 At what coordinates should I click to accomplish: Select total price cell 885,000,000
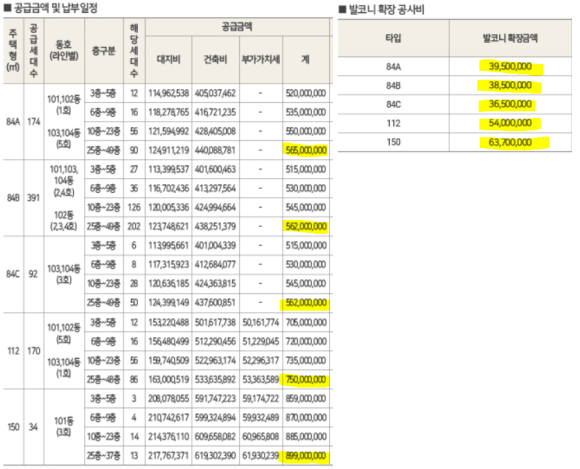[x=306, y=437]
